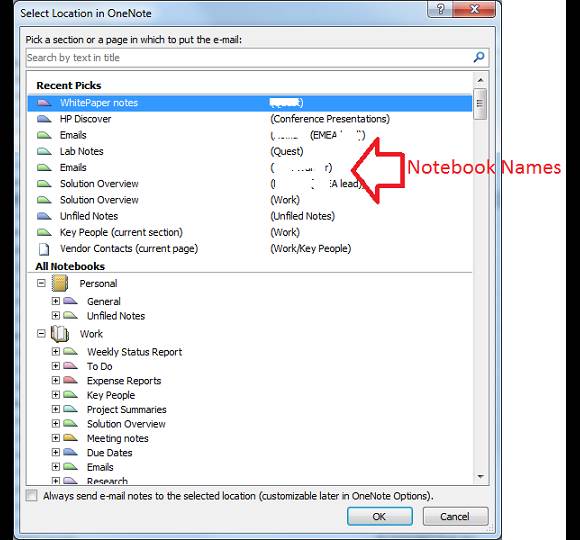
Task: Expand the General section
Action: (55, 301)
